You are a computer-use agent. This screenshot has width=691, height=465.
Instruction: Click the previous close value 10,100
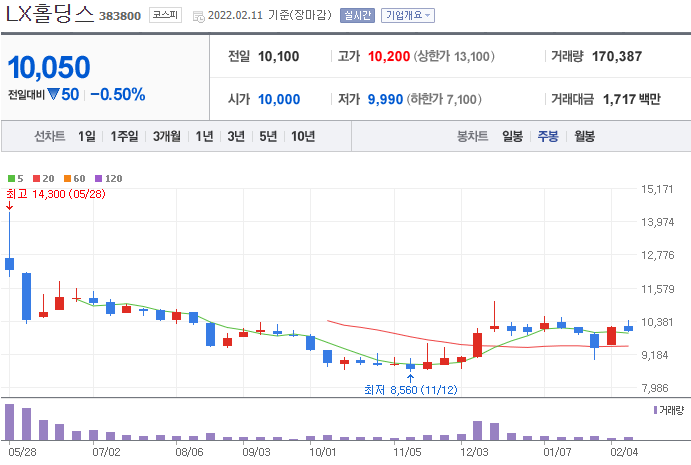click(x=279, y=56)
